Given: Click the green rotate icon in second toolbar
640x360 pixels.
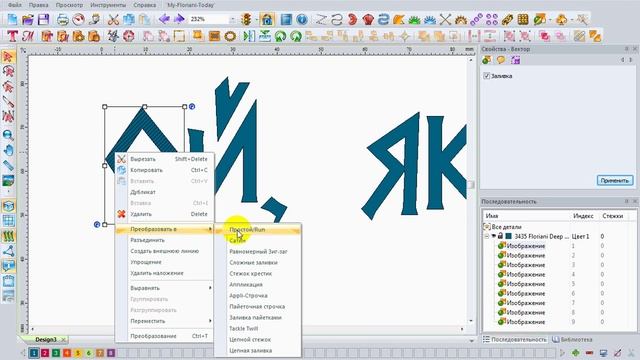Looking at the screenshot, I should [x=280, y=36].
